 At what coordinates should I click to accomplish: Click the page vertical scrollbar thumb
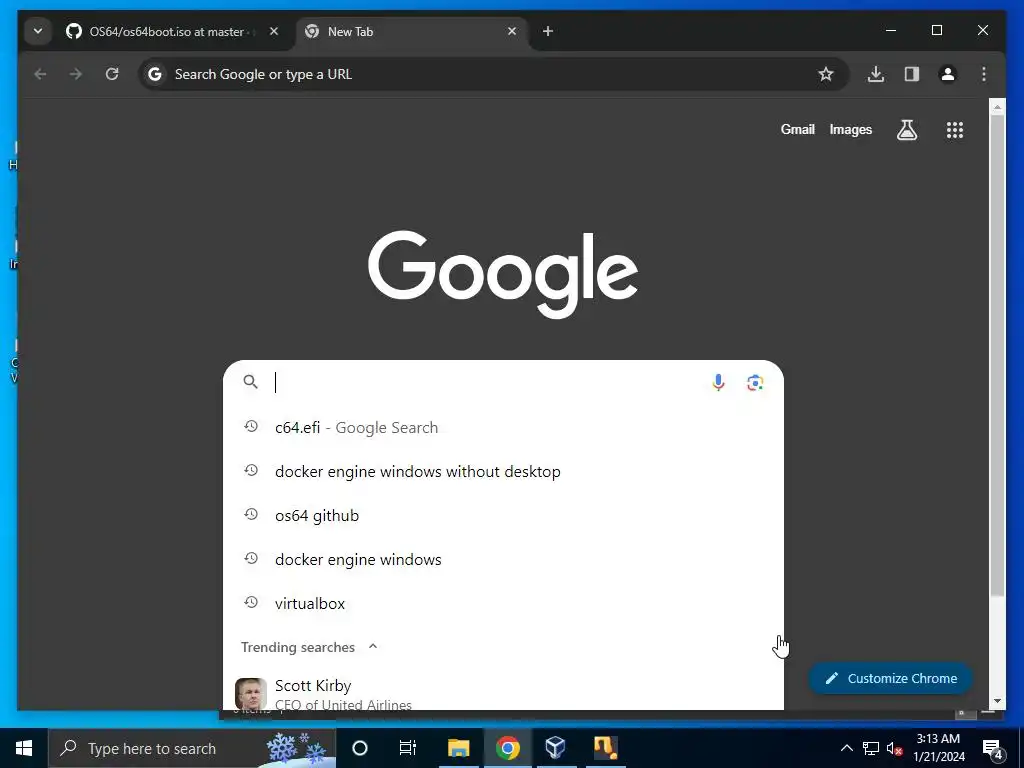pyautogui.click(x=997, y=357)
